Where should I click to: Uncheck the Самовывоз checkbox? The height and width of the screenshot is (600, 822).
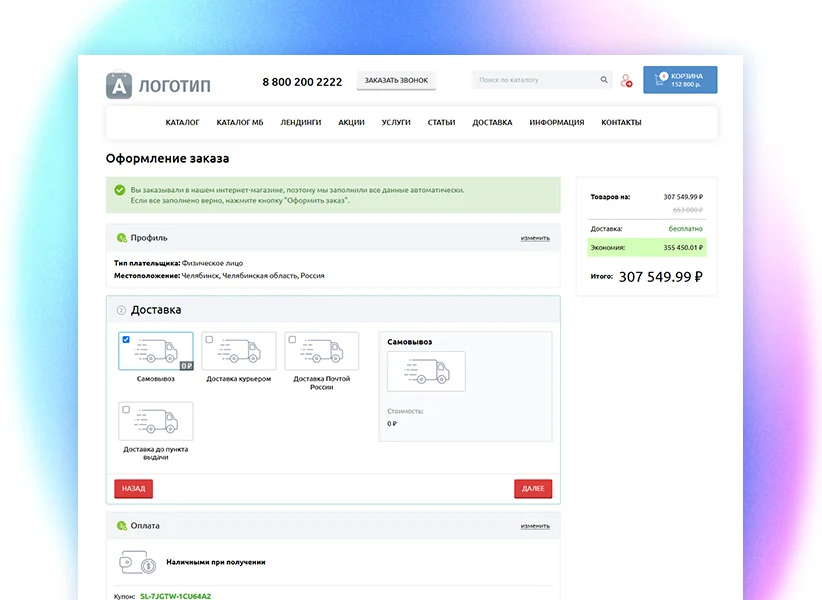click(x=126, y=340)
